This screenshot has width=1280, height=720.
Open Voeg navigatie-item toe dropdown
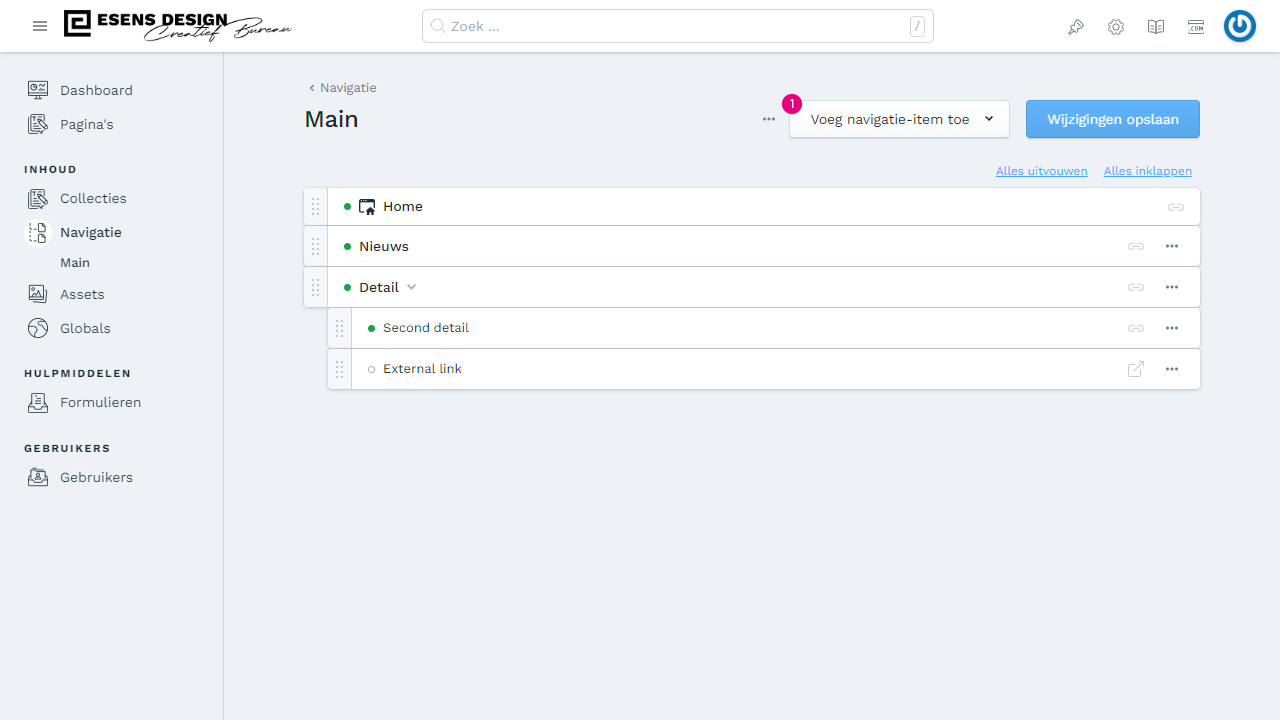click(x=899, y=119)
